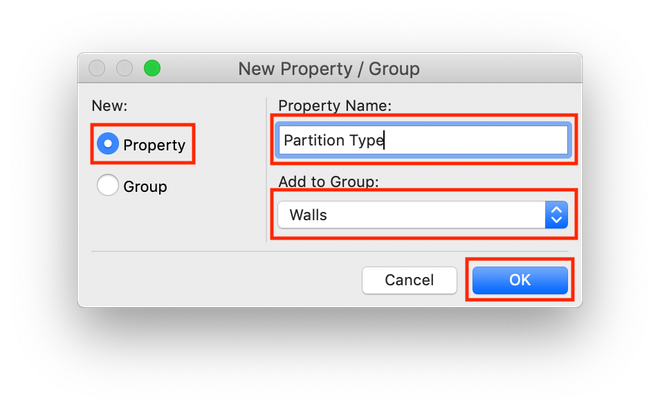660x410 pixels.
Task: Click the "New:" section label
Action: [108, 106]
